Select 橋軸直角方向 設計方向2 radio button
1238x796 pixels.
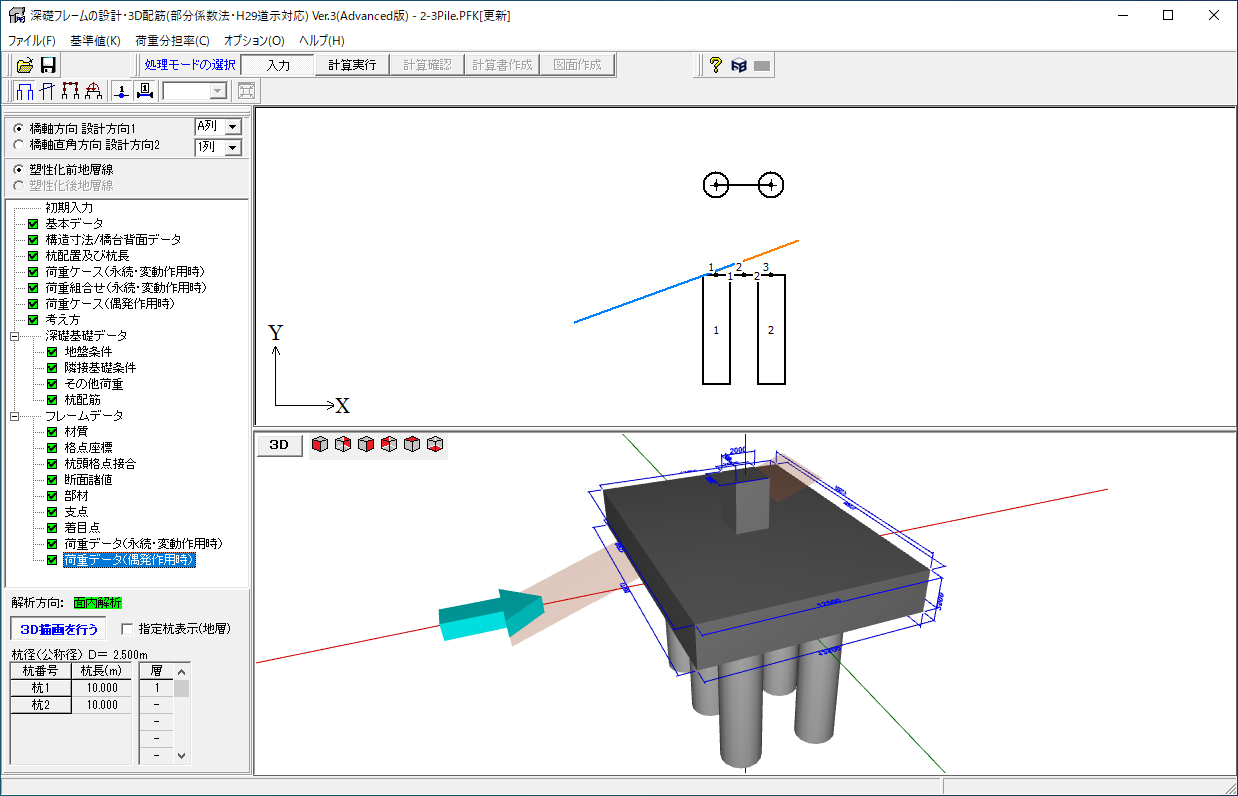tap(18, 145)
